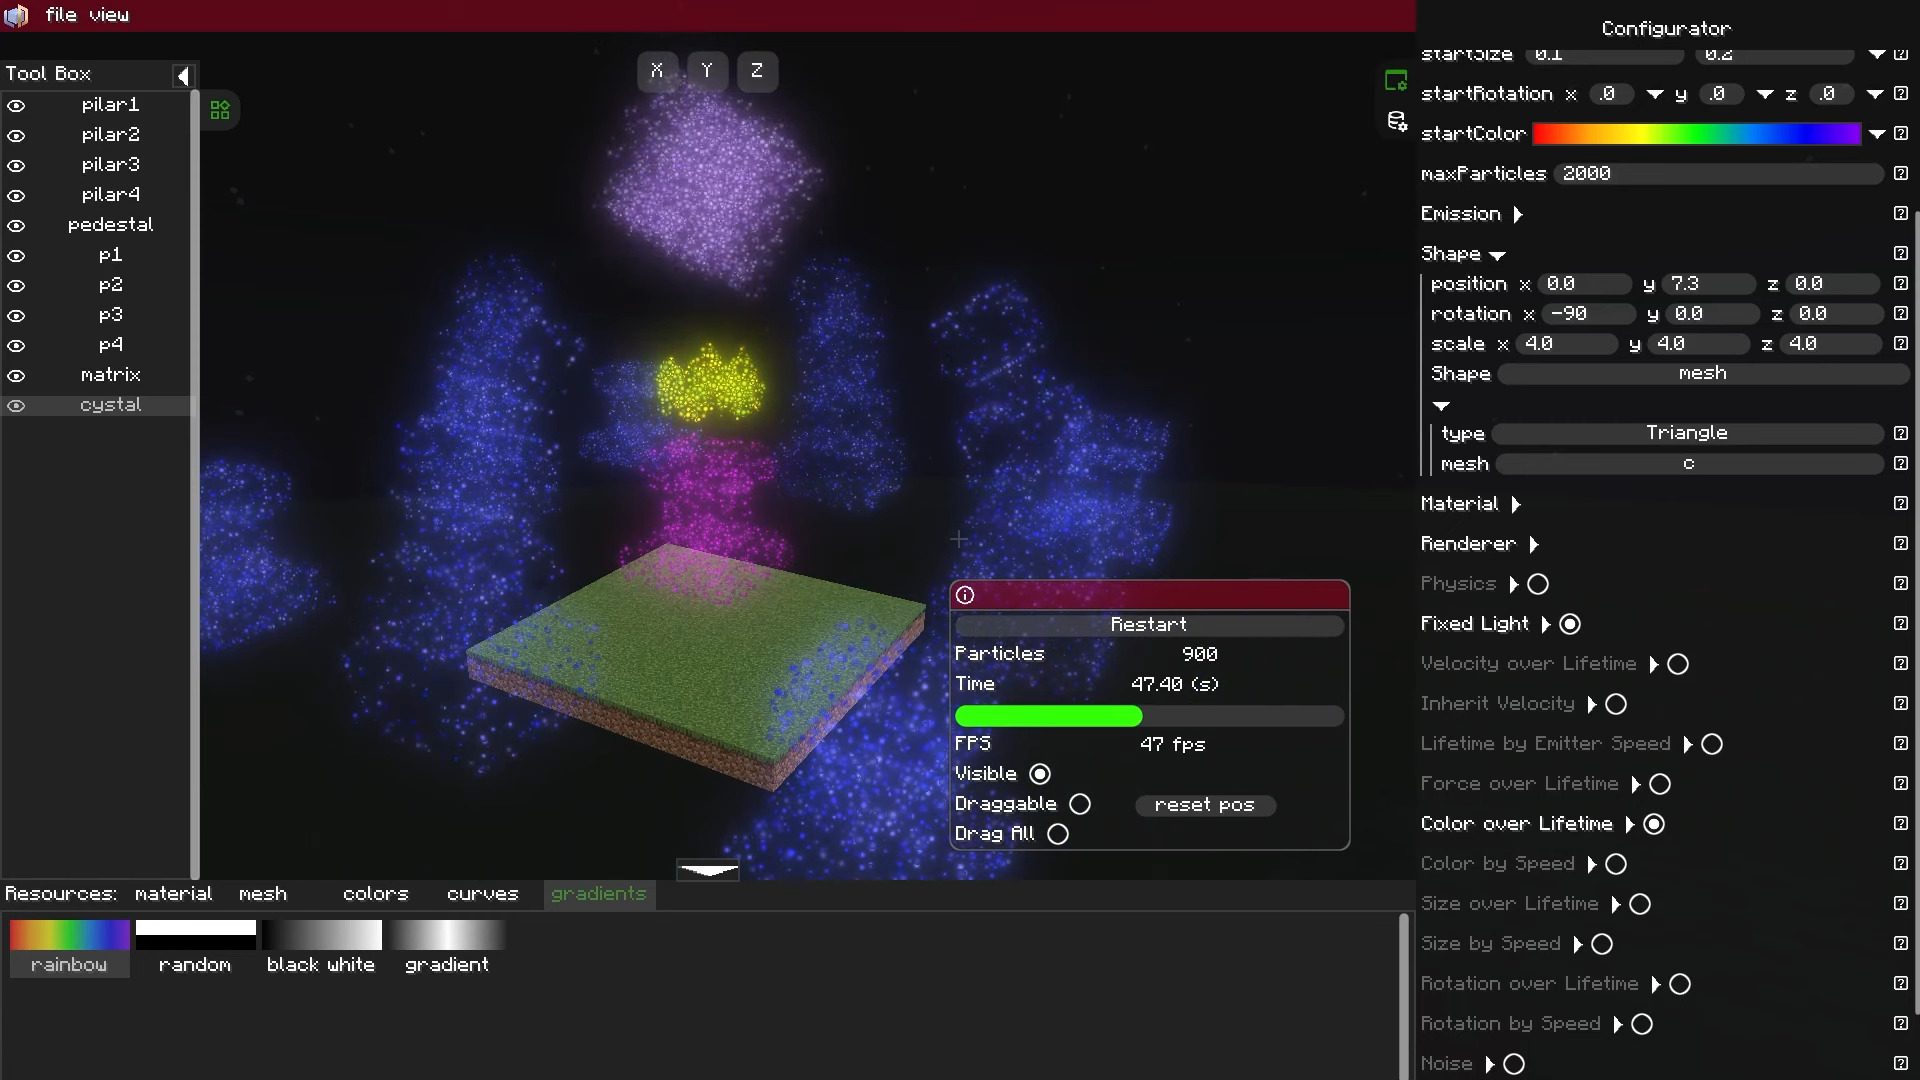
Task: Toggle visibility of pilar1 layer
Action: click(x=16, y=104)
